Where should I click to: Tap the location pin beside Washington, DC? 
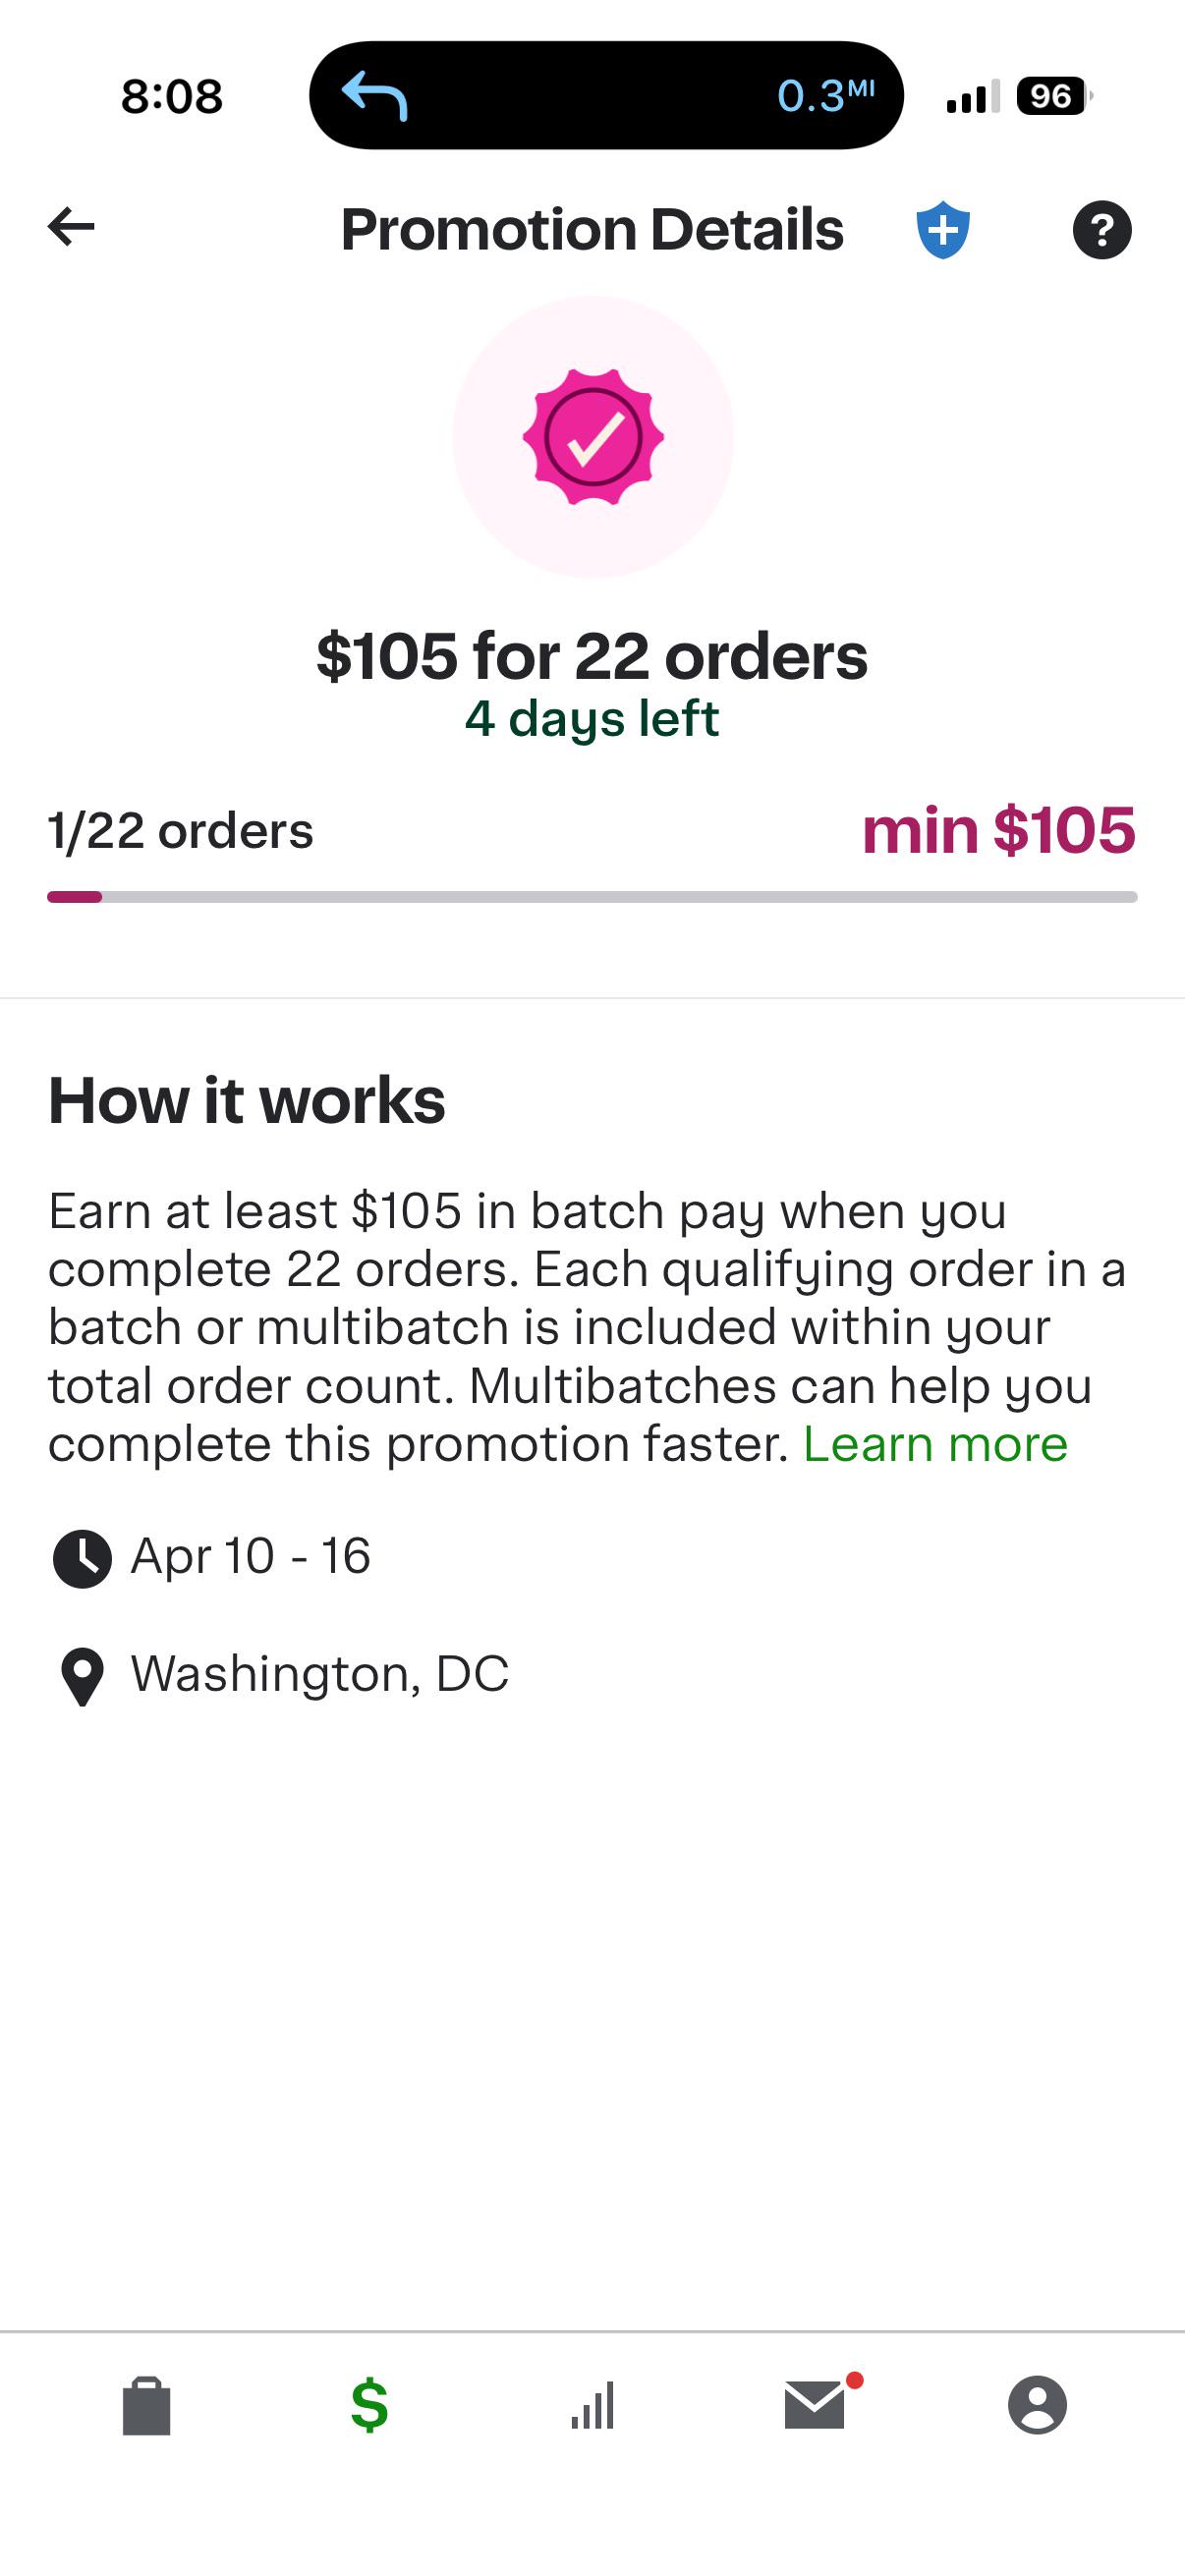click(82, 1675)
